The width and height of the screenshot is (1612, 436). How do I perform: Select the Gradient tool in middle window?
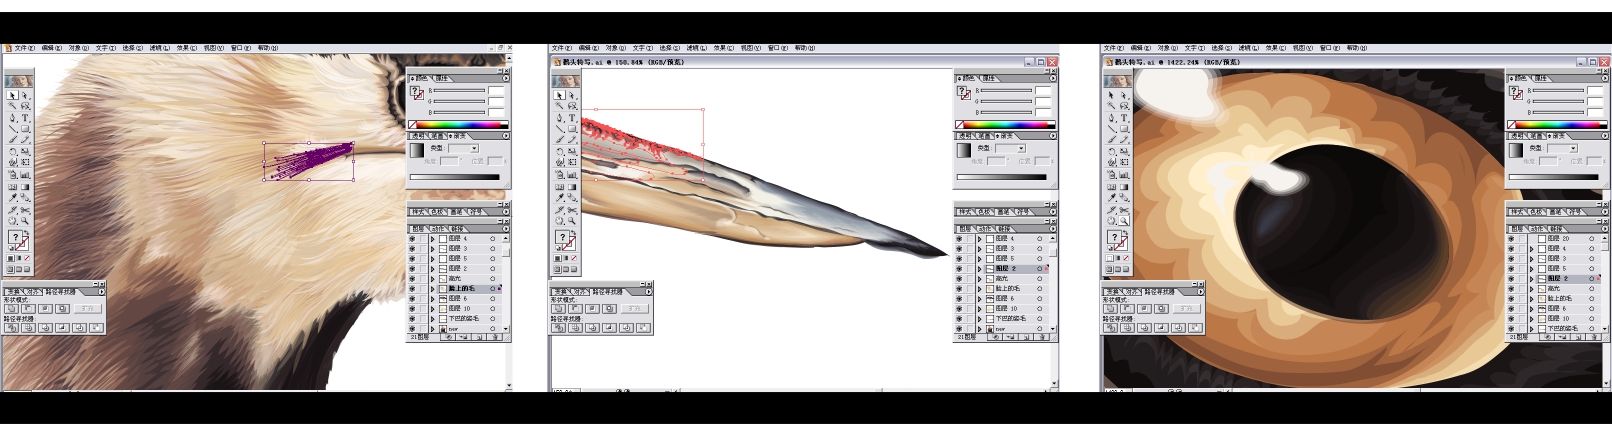pos(573,187)
